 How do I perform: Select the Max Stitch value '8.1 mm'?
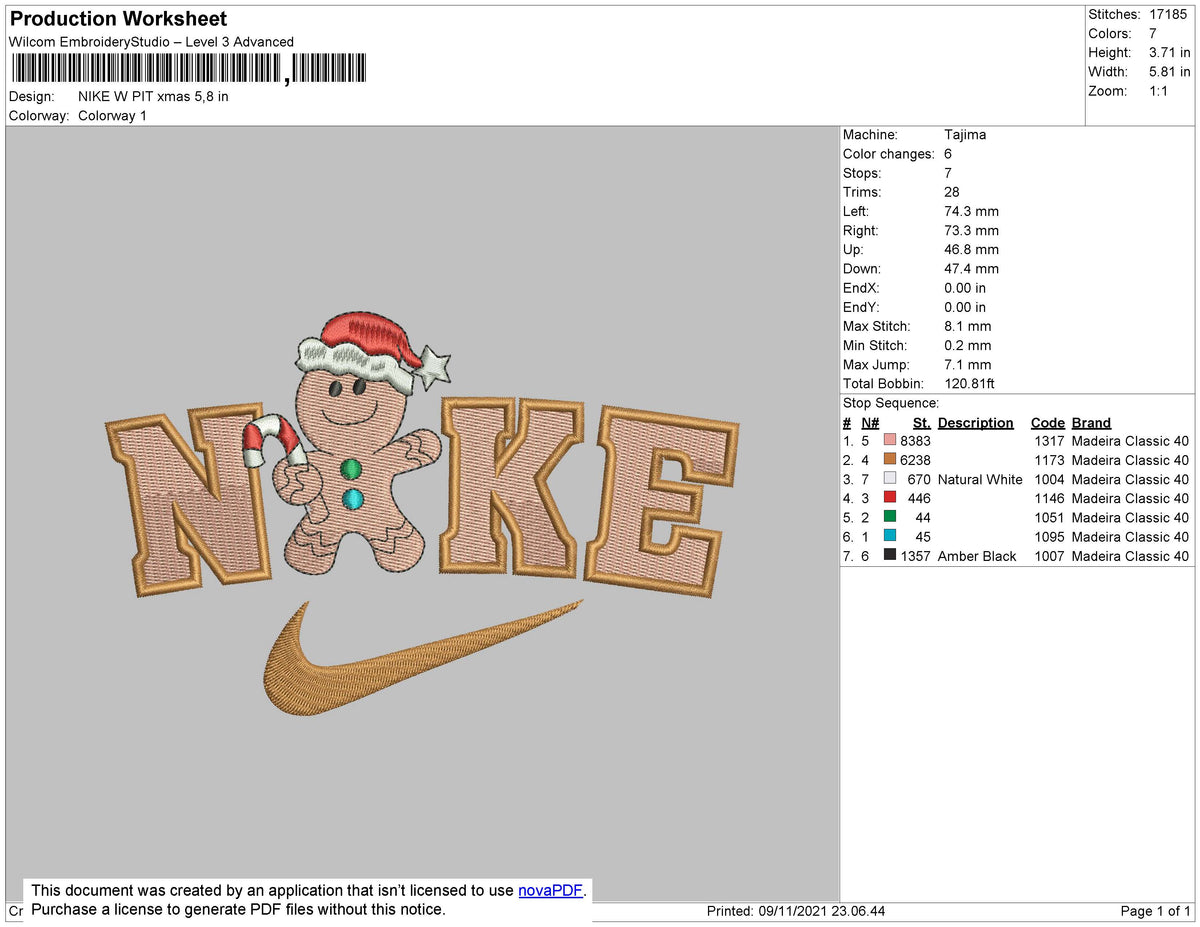coord(967,327)
